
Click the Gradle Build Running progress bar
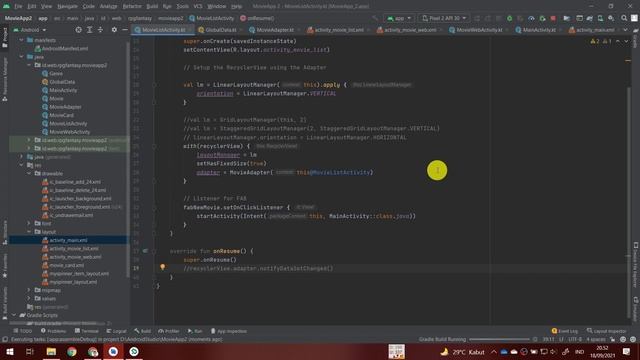pos(499,339)
